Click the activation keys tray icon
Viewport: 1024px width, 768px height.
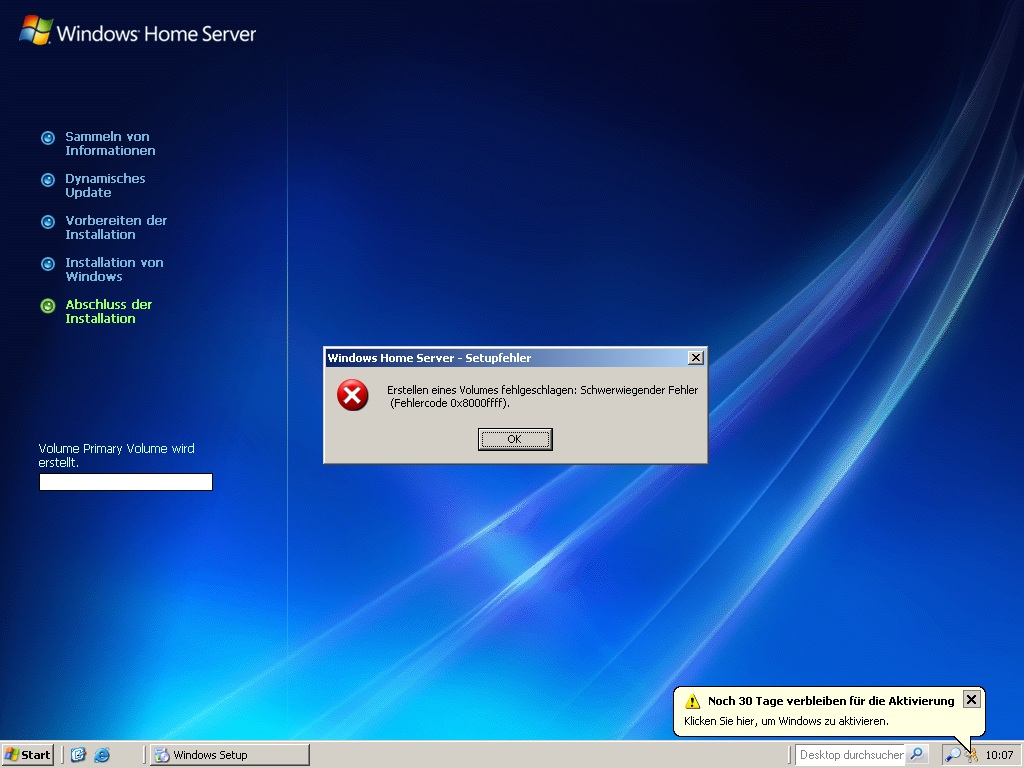tap(972, 755)
